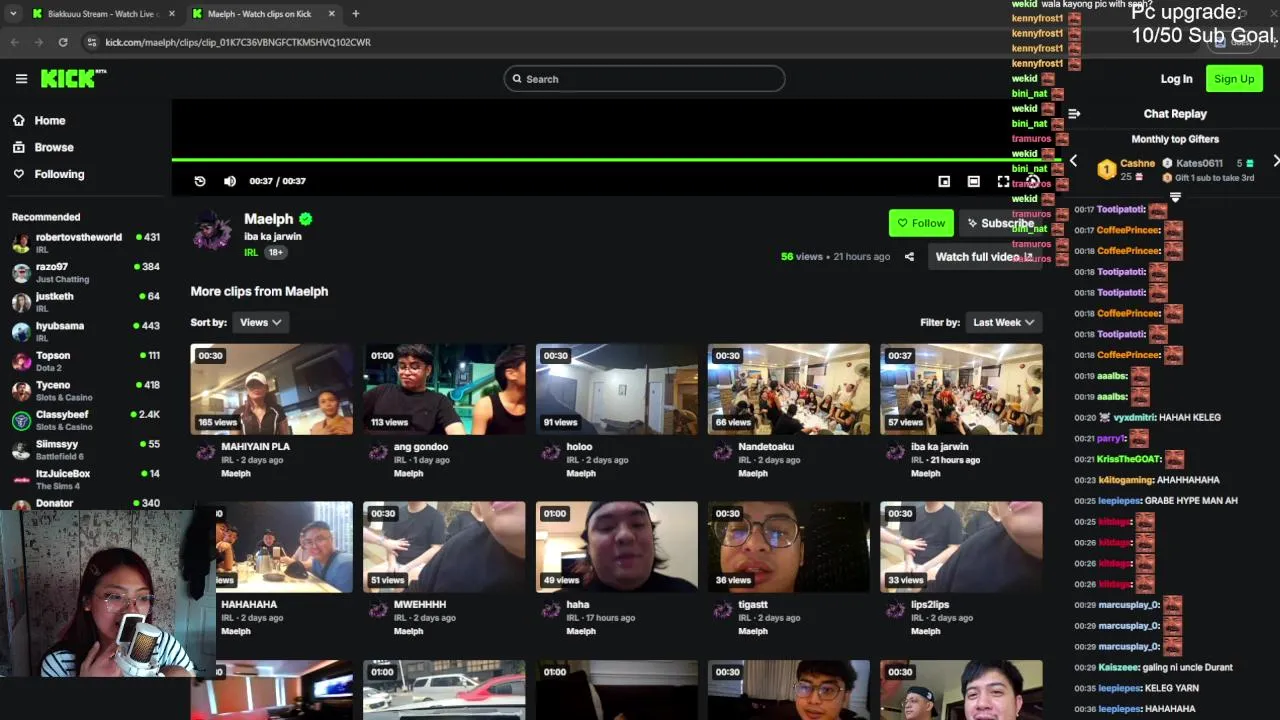The image size is (1280, 720).
Task: Show next gifter with the right chevron
Action: click(x=1276, y=161)
